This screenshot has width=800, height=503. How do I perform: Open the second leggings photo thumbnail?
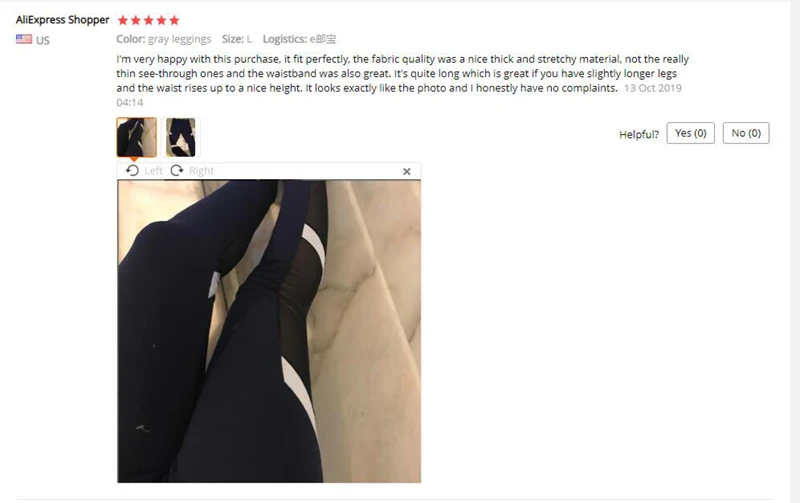[x=181, y=137]
